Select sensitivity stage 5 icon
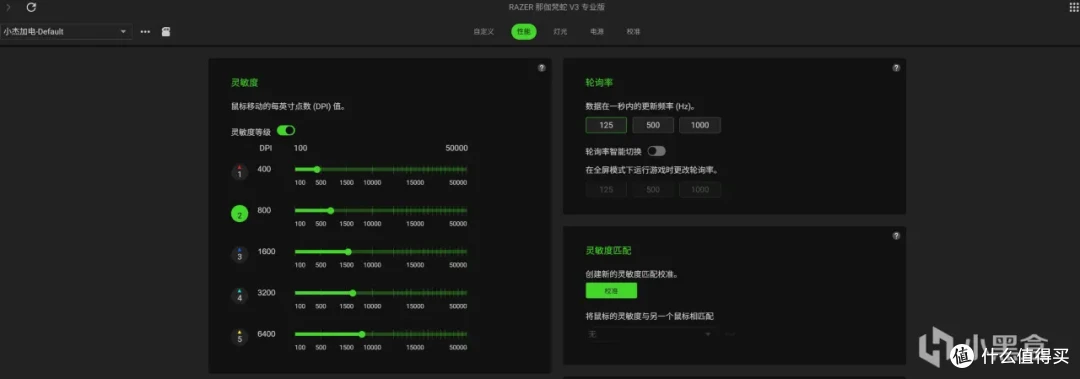This screenshot has height=379, width=1080. [x=239, y=338]
